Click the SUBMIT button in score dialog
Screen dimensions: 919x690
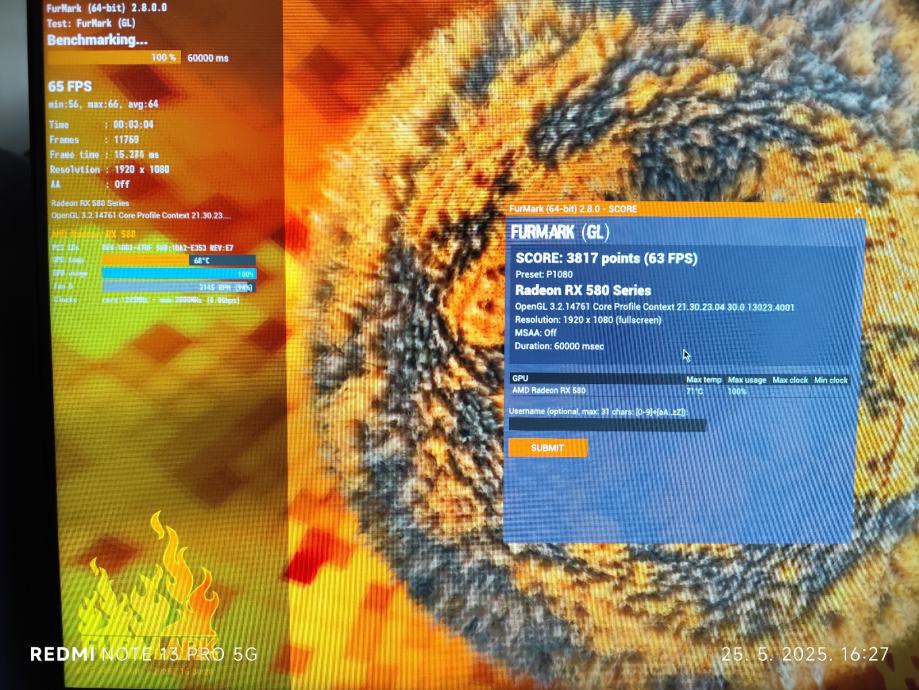(547, 448)
